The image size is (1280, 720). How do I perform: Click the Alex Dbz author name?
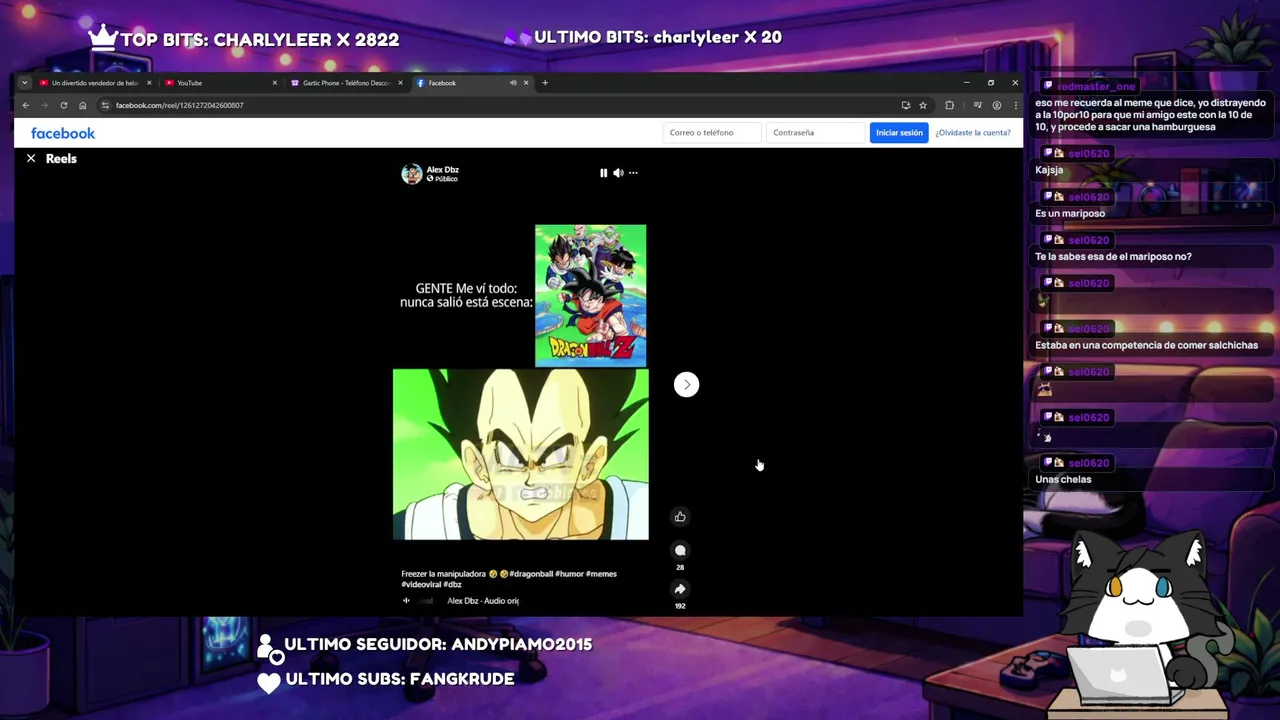[442, 170]
